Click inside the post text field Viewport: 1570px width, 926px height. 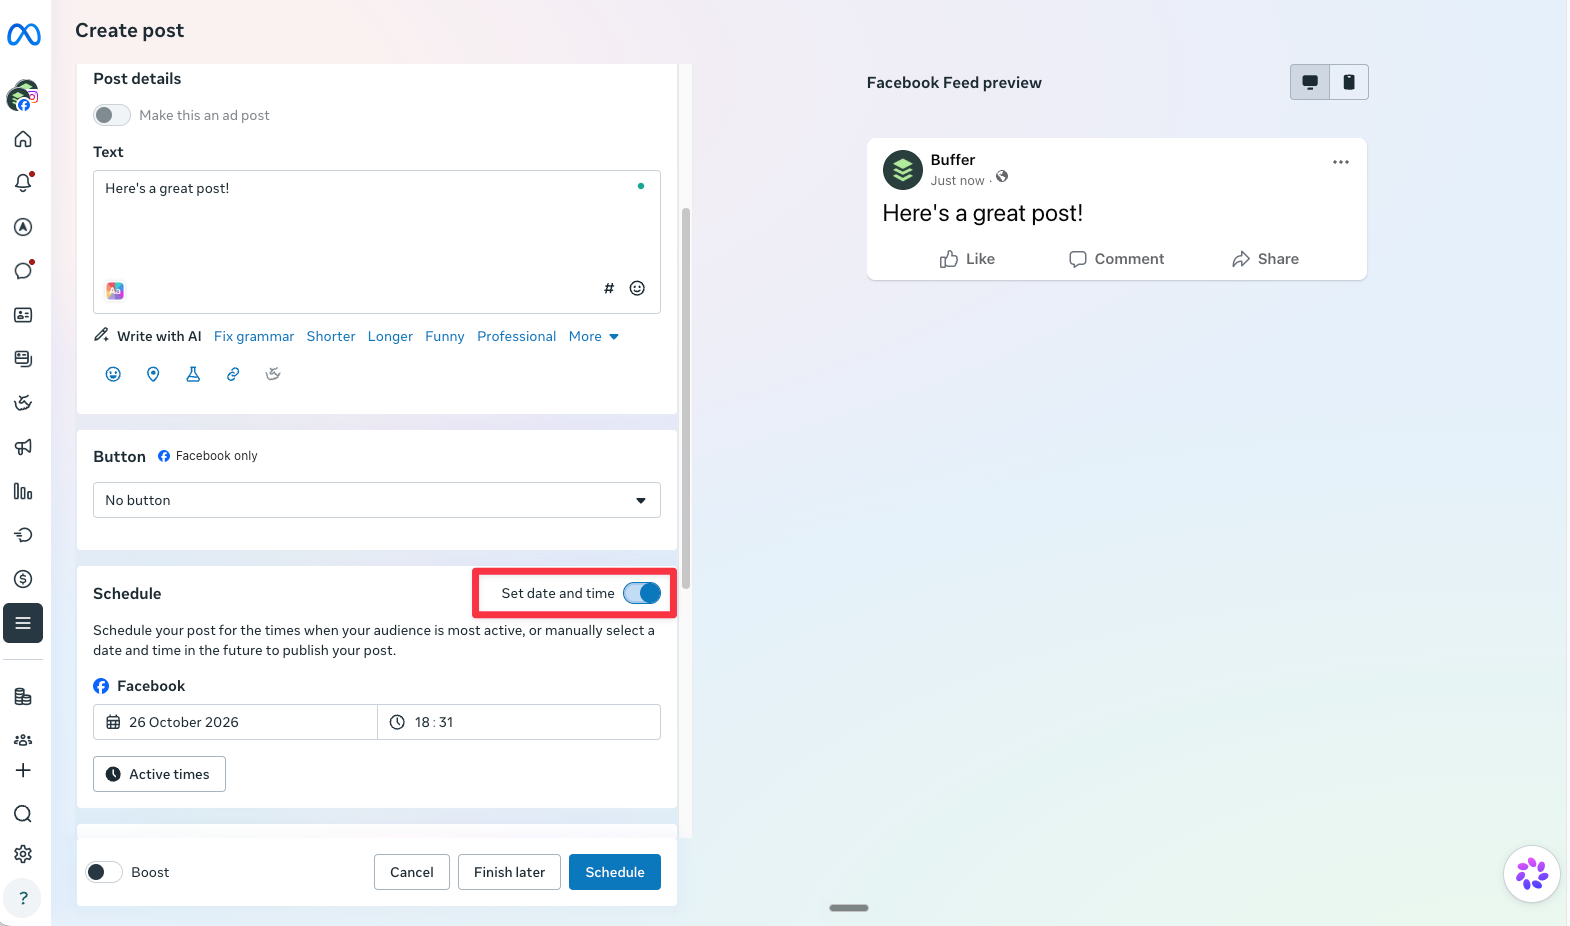click(x=377, y=242)
